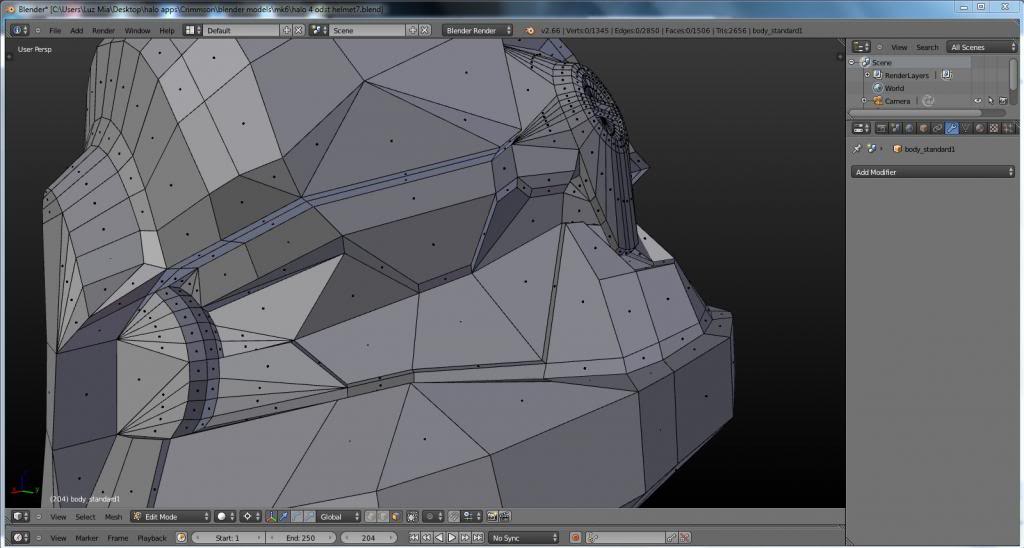Open the Mesh menu
The width and height of the screenshot is (1024, 548).
click(x=113, y=517)
